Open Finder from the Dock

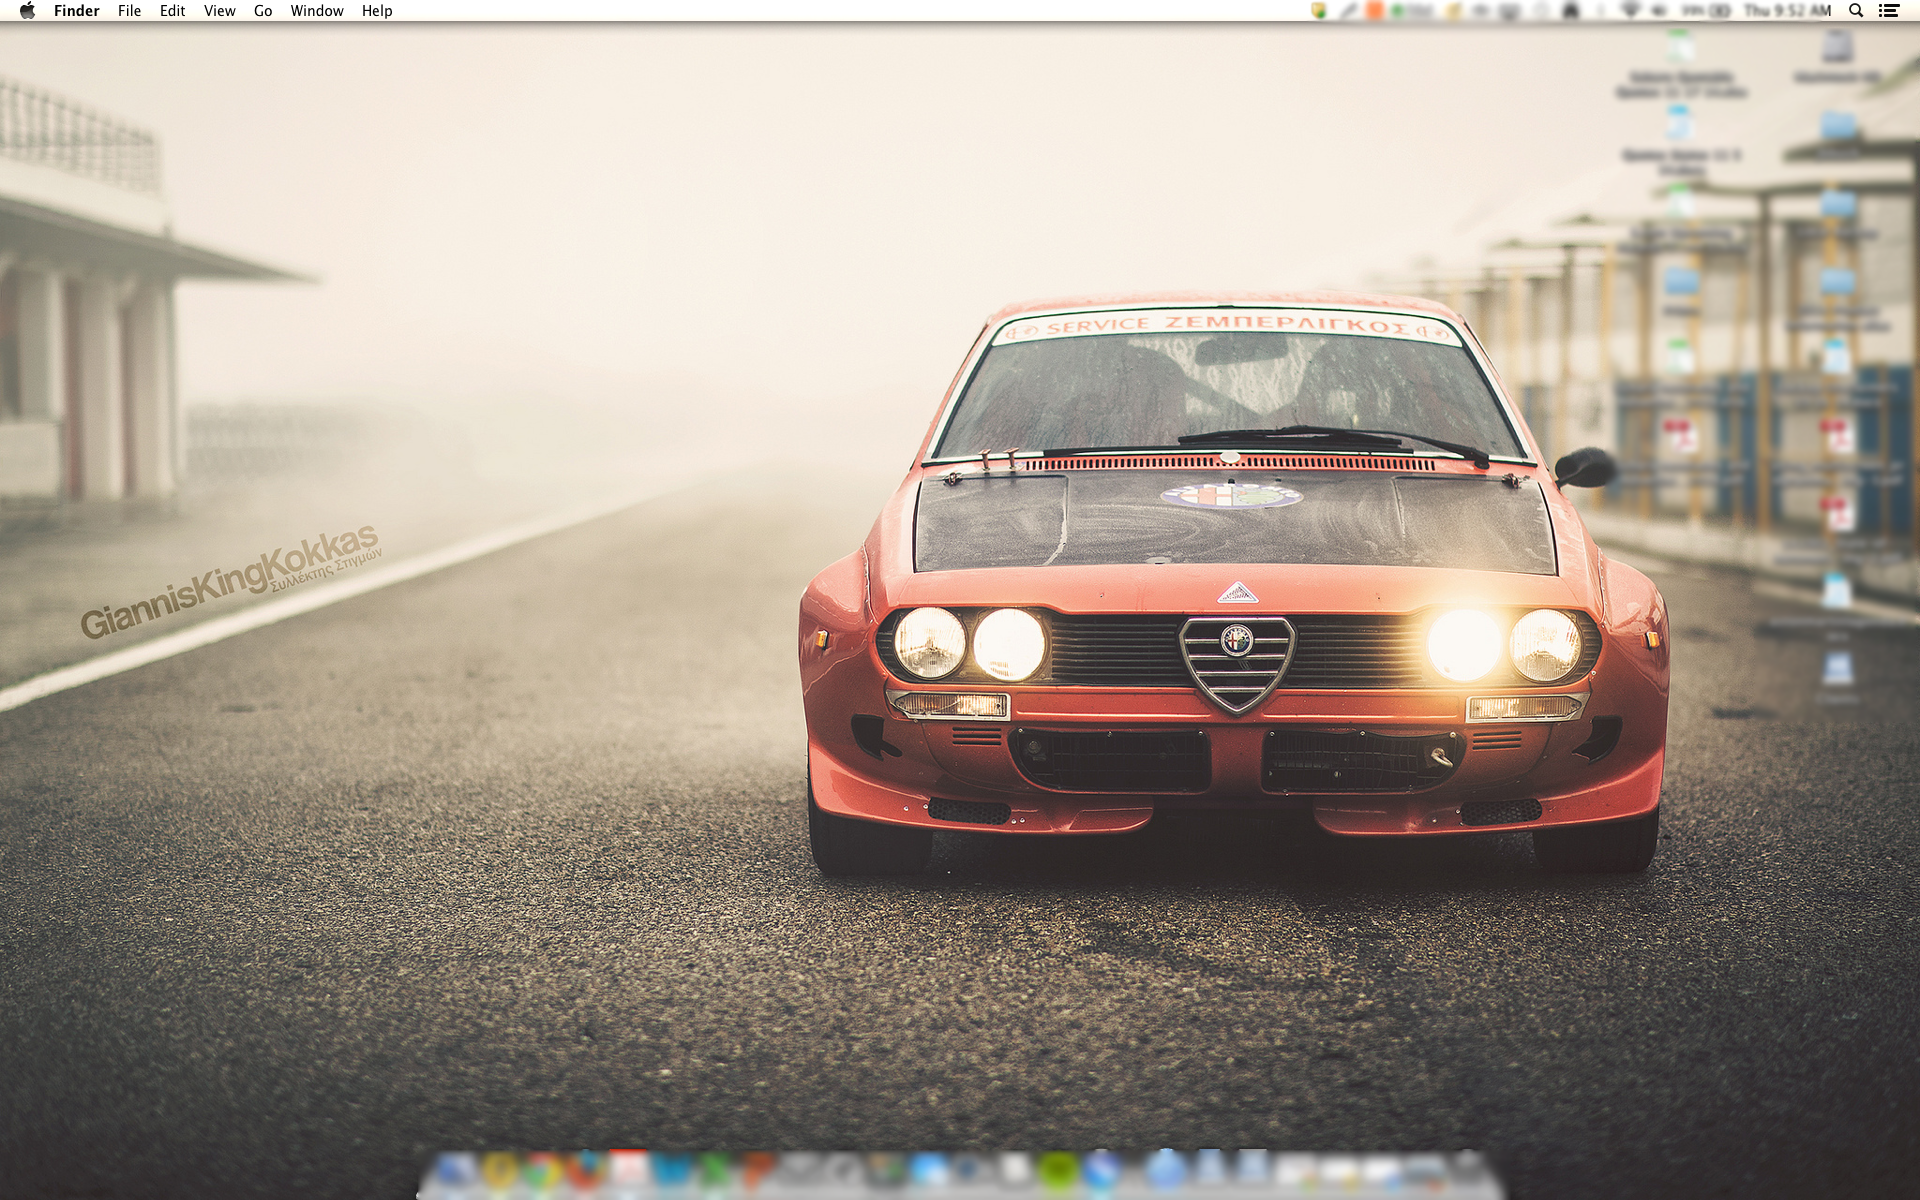(x=455, y=1170)
